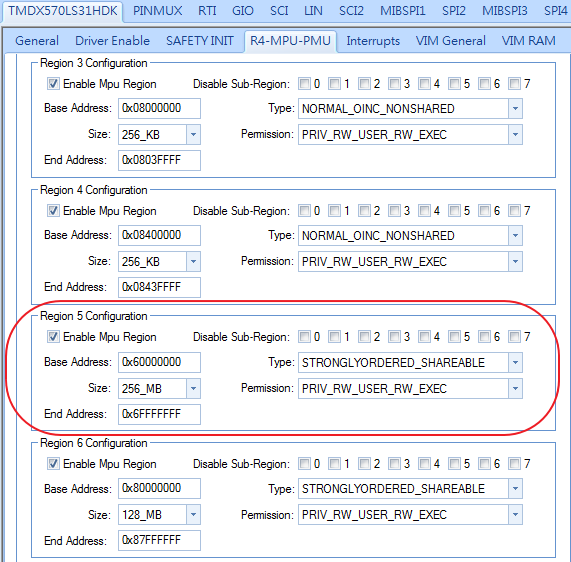This screenshot has height=562, width=571.
Task: Expand Region 5 Type STRONGLYORDERED_SHAREABLE dropdown
Action: tap(515, 362)
